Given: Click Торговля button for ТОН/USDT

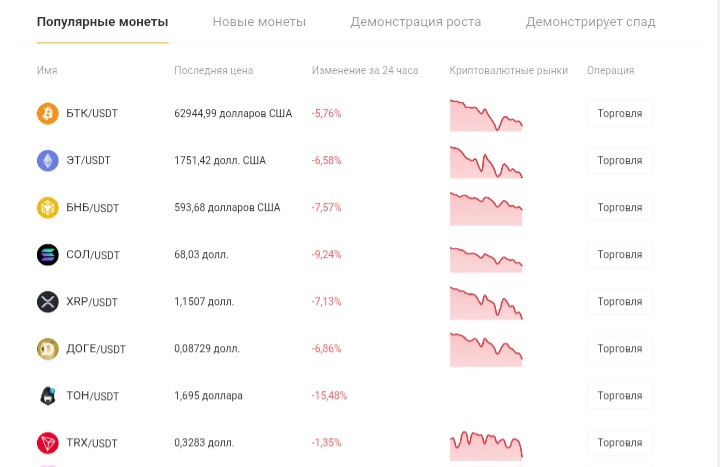Looking at the screenshot, I should pyautogui.click(x=620, y=396).
